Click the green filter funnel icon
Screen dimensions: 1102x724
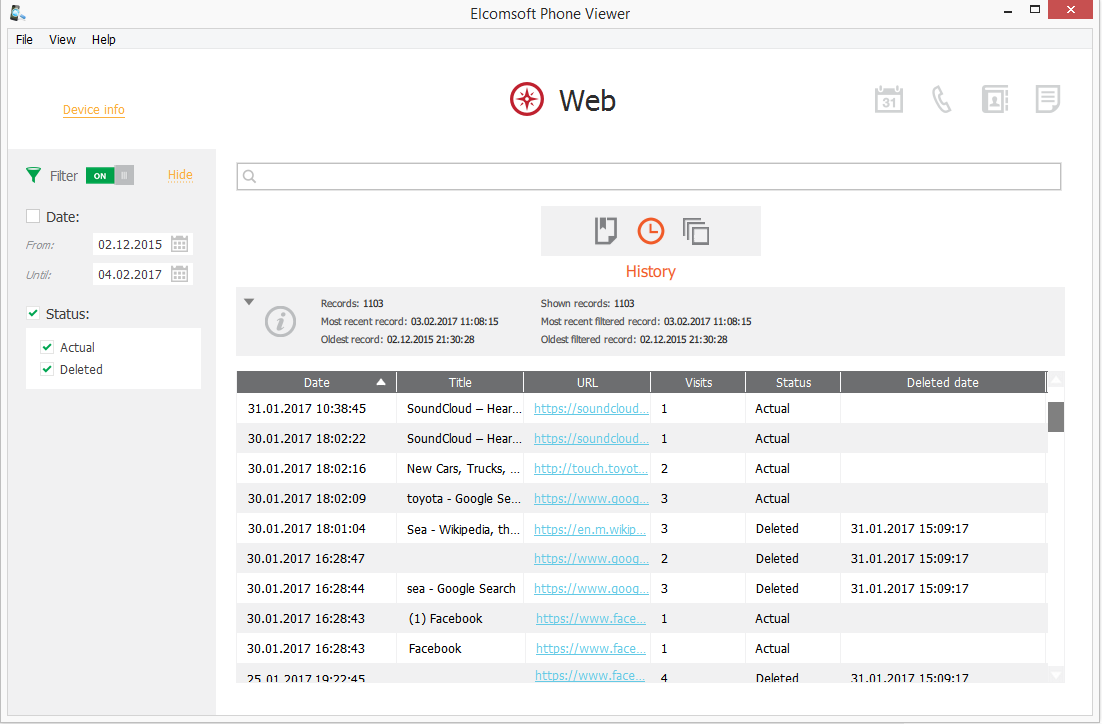click(x=33, y=174)
